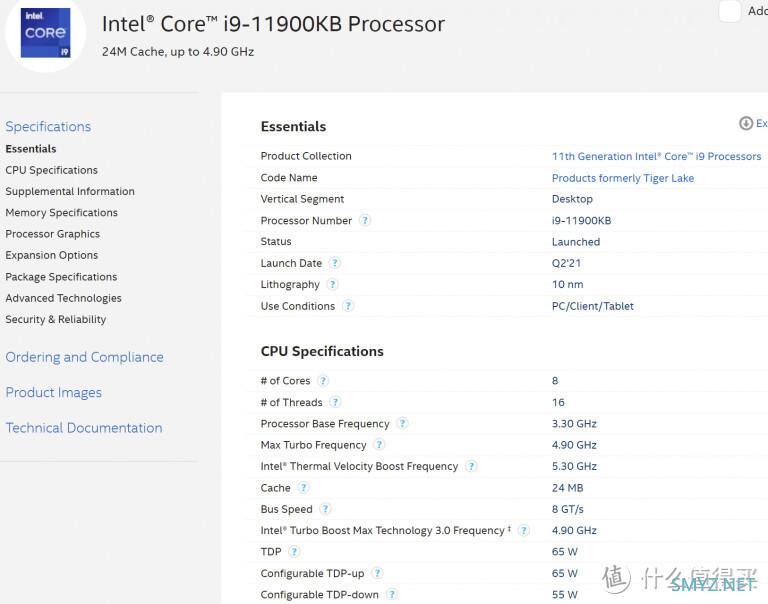Open help icon next to # of Cores

[323, 381]
